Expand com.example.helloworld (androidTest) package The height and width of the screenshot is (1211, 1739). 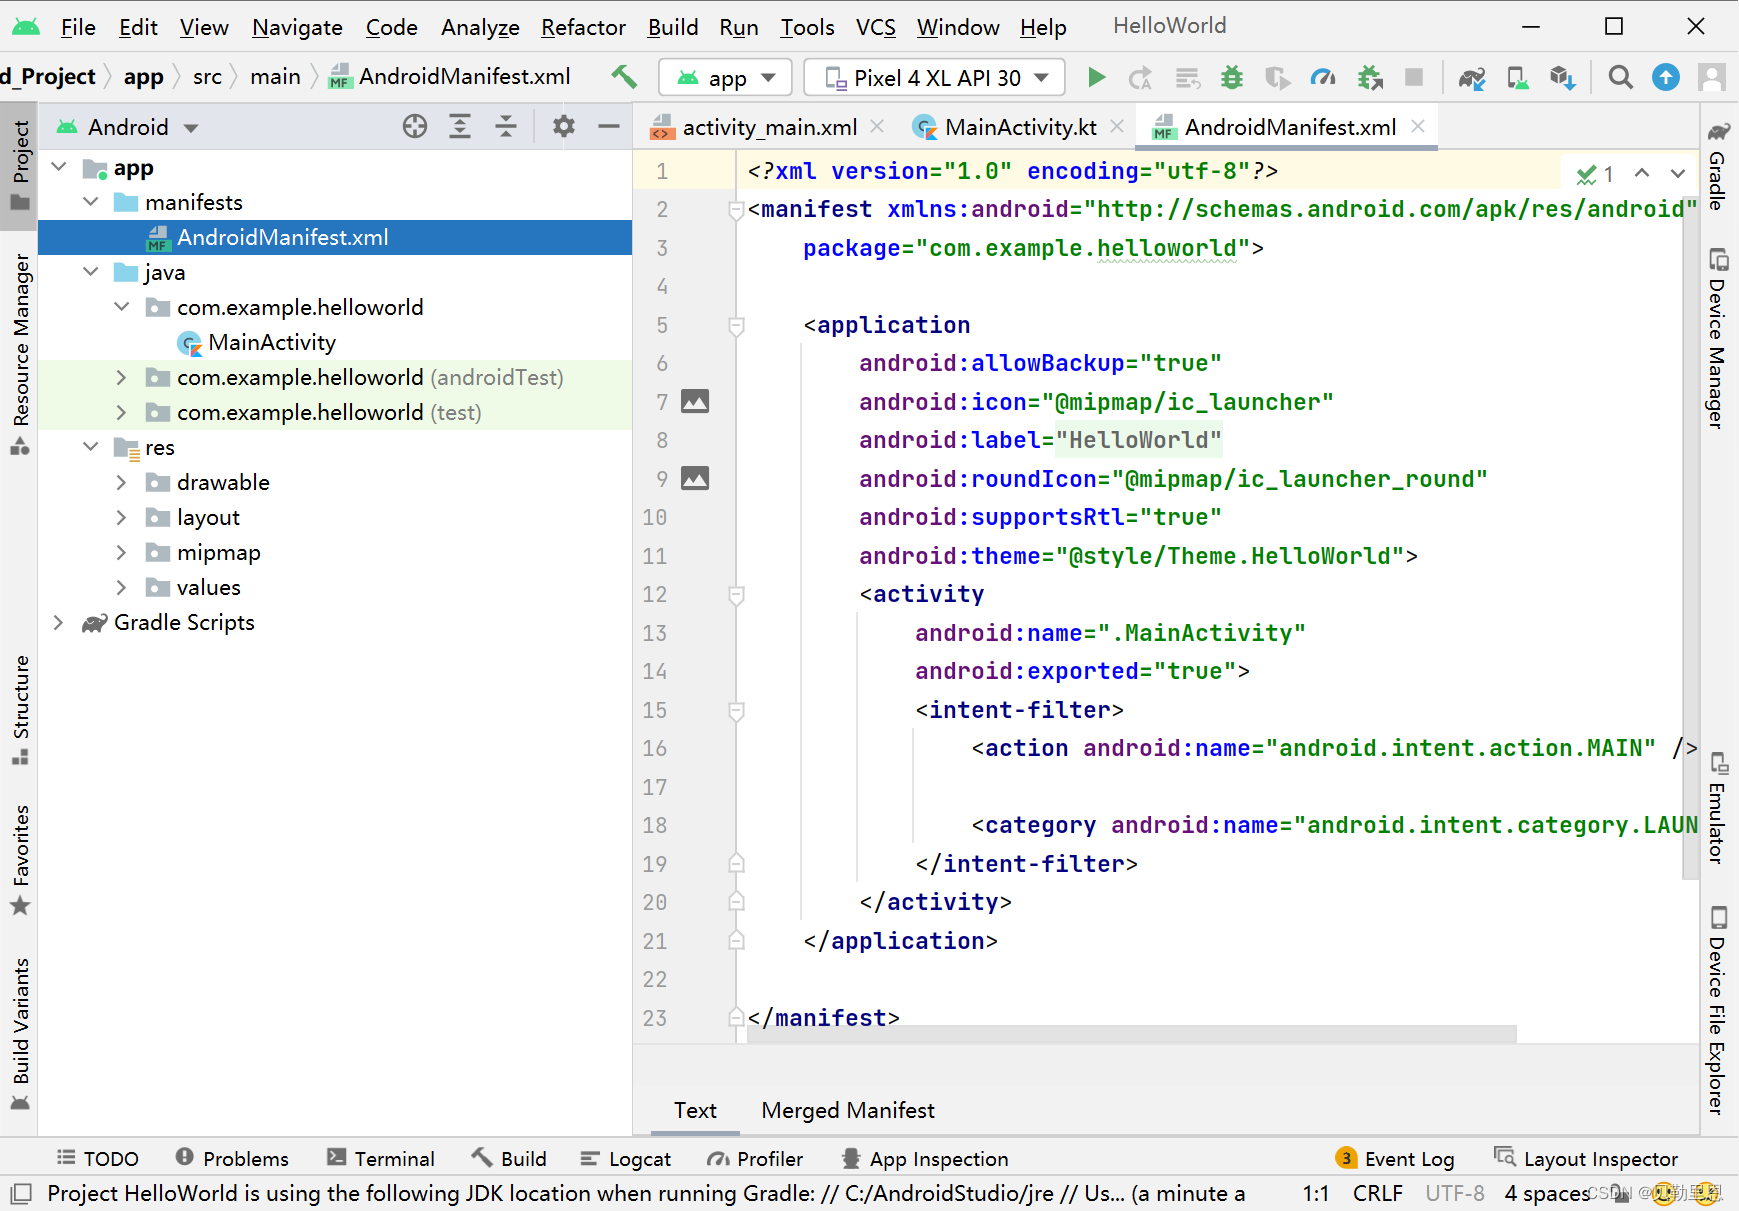121,377
